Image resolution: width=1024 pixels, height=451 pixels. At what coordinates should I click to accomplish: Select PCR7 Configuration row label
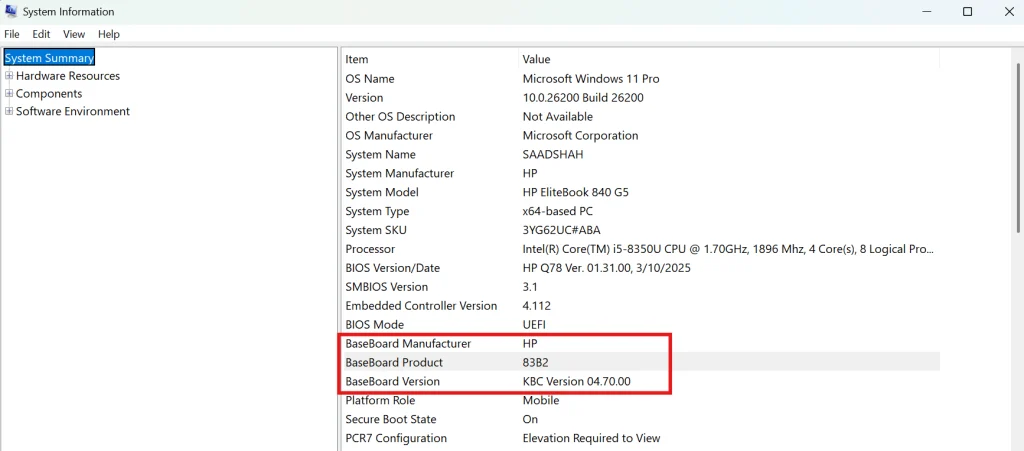396,439
